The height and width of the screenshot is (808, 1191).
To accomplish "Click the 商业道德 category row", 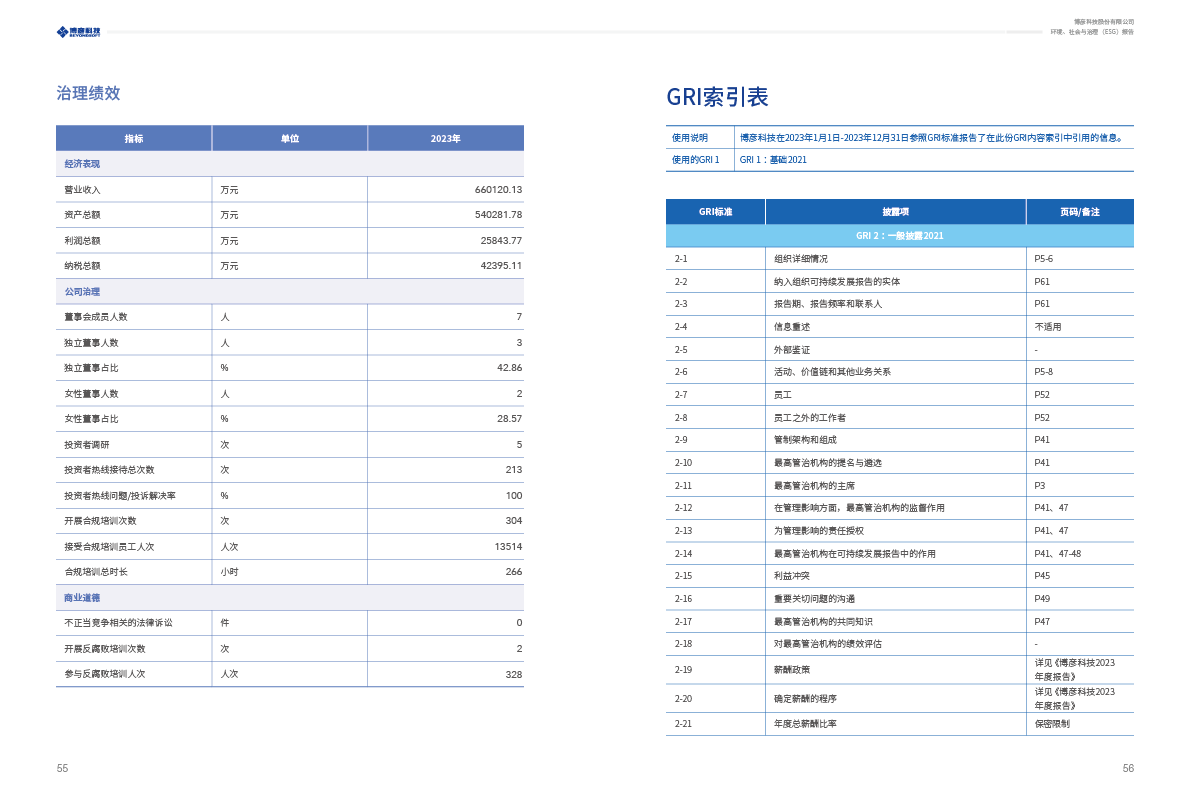I will (x=82, y=597).
